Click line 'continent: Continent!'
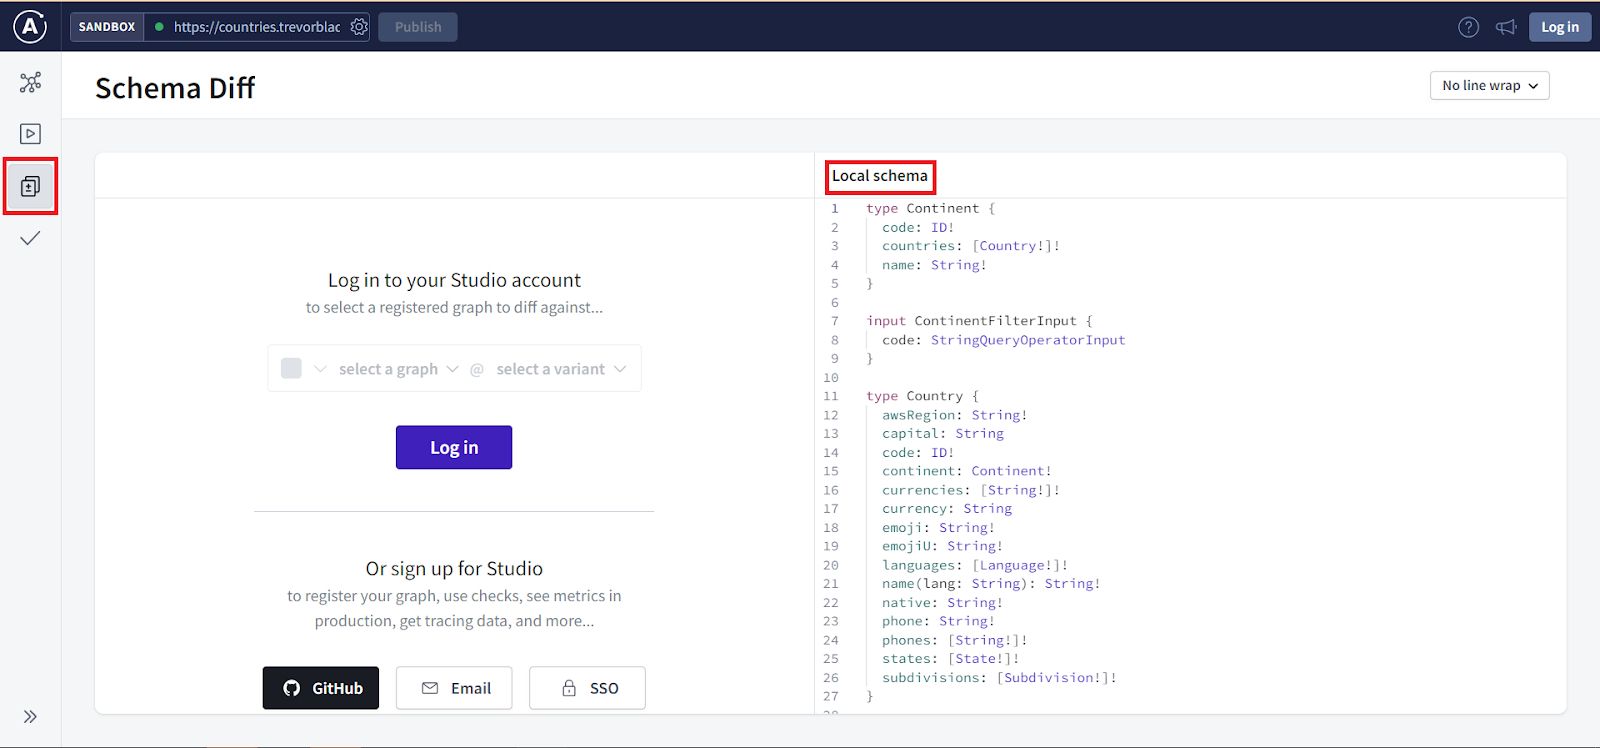This screenshot has height=748, width=1600. [x=966, y=471]
